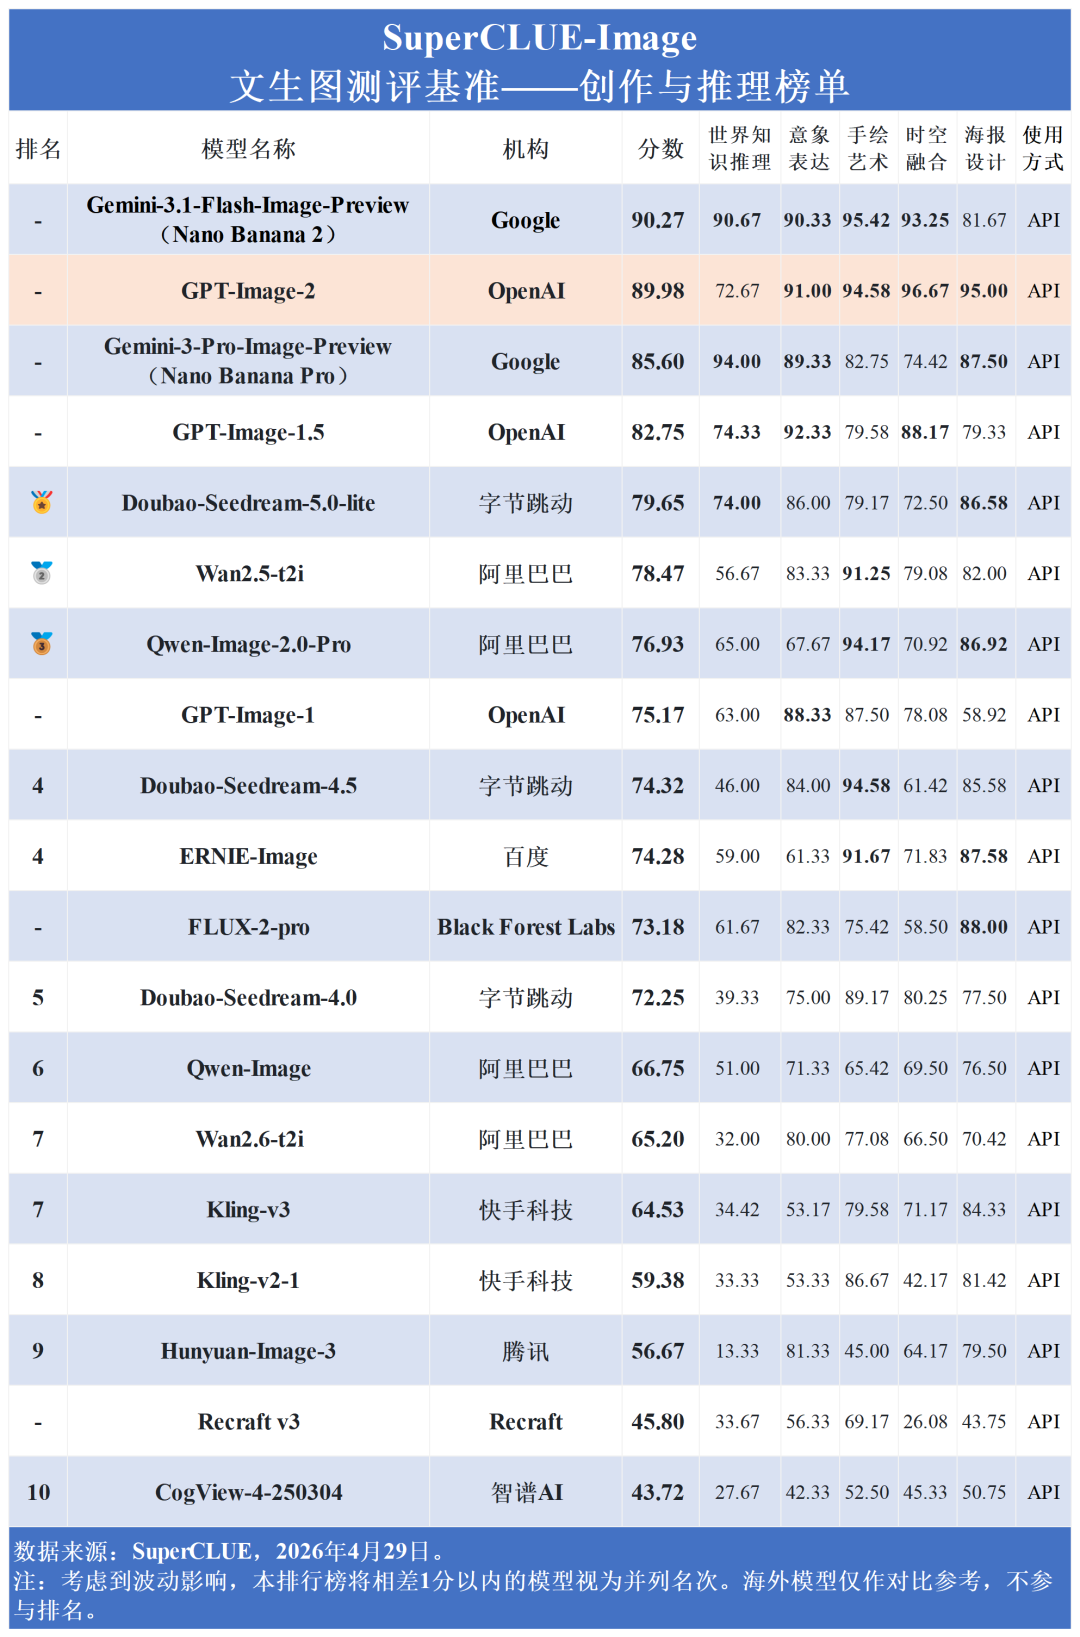This screenshot has height=1637, width=1080.
Task: Click the silver medal icon beside Wan2.5-t2i
Action: click(41, 573)
